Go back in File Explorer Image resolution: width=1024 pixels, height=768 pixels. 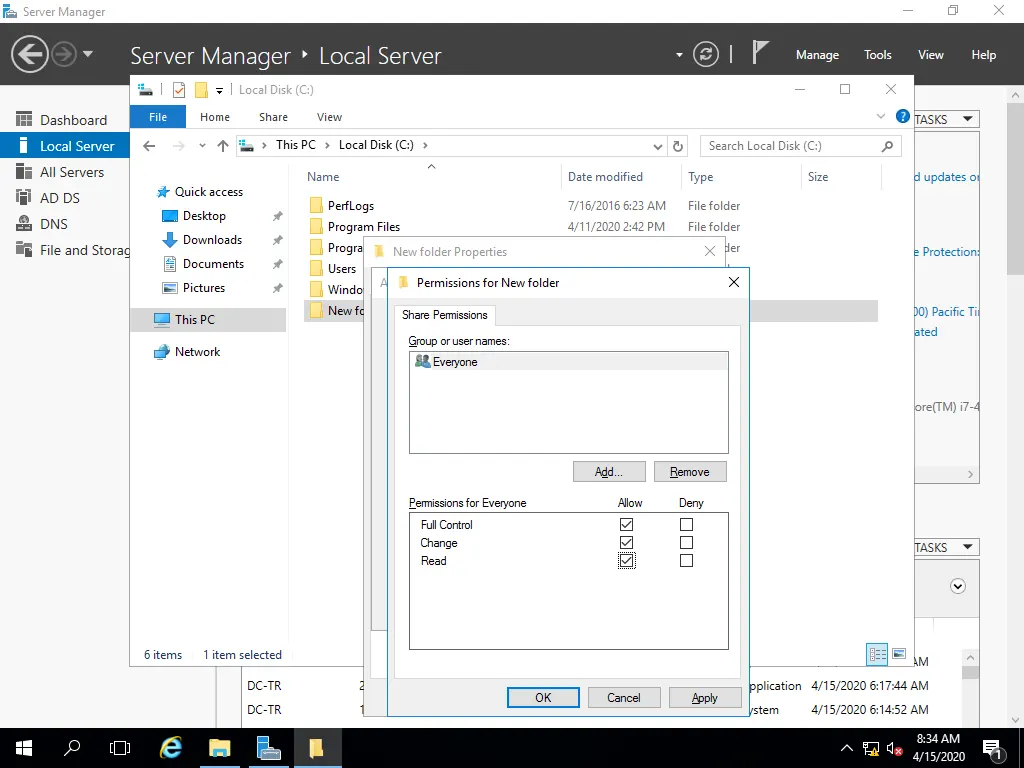tap(149, 146)
